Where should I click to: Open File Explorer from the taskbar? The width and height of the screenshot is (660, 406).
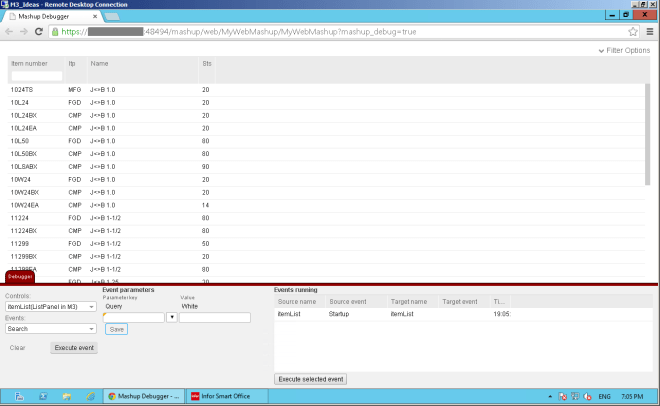coord(66,396)
